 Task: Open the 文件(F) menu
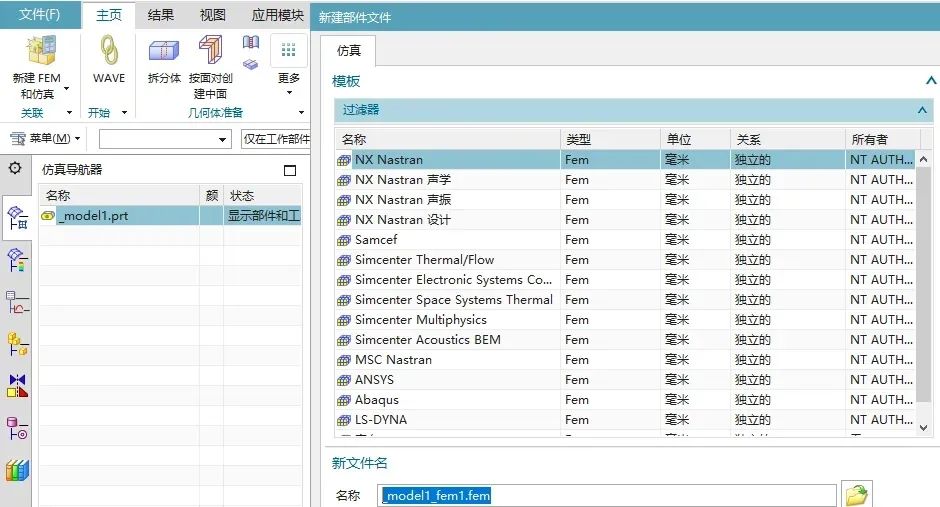click(x=40, y=14)
